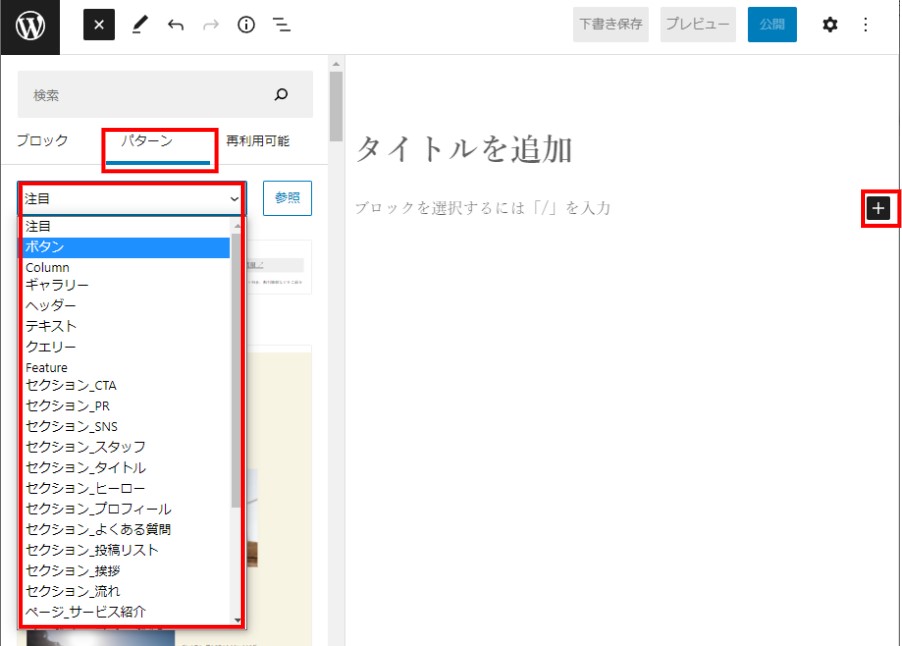This screenshot has width=902, height=646.
Task: Click the 参照 explore button
Action: (x=287, y=198)
